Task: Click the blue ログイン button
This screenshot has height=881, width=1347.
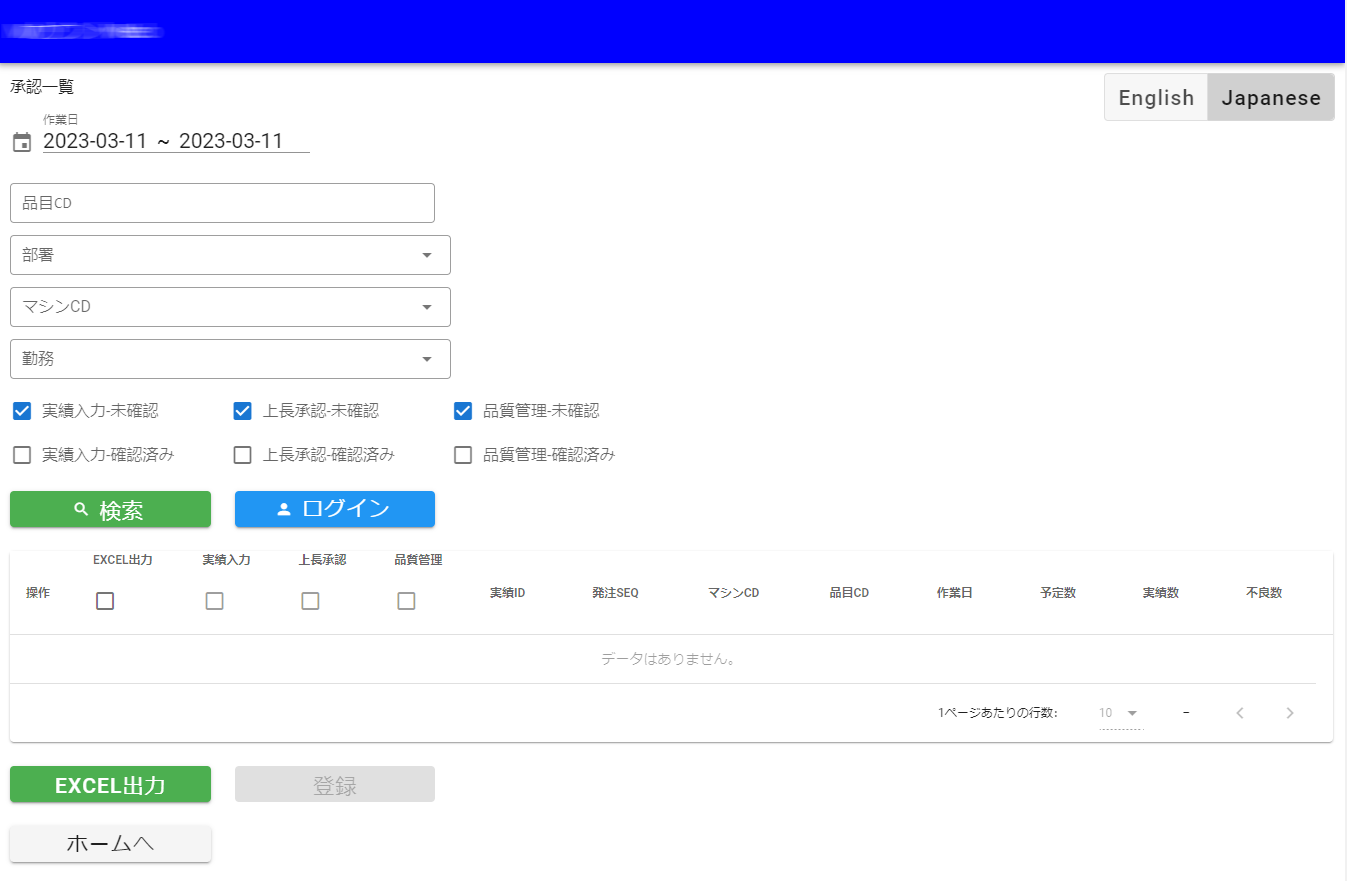Action: 334,509
